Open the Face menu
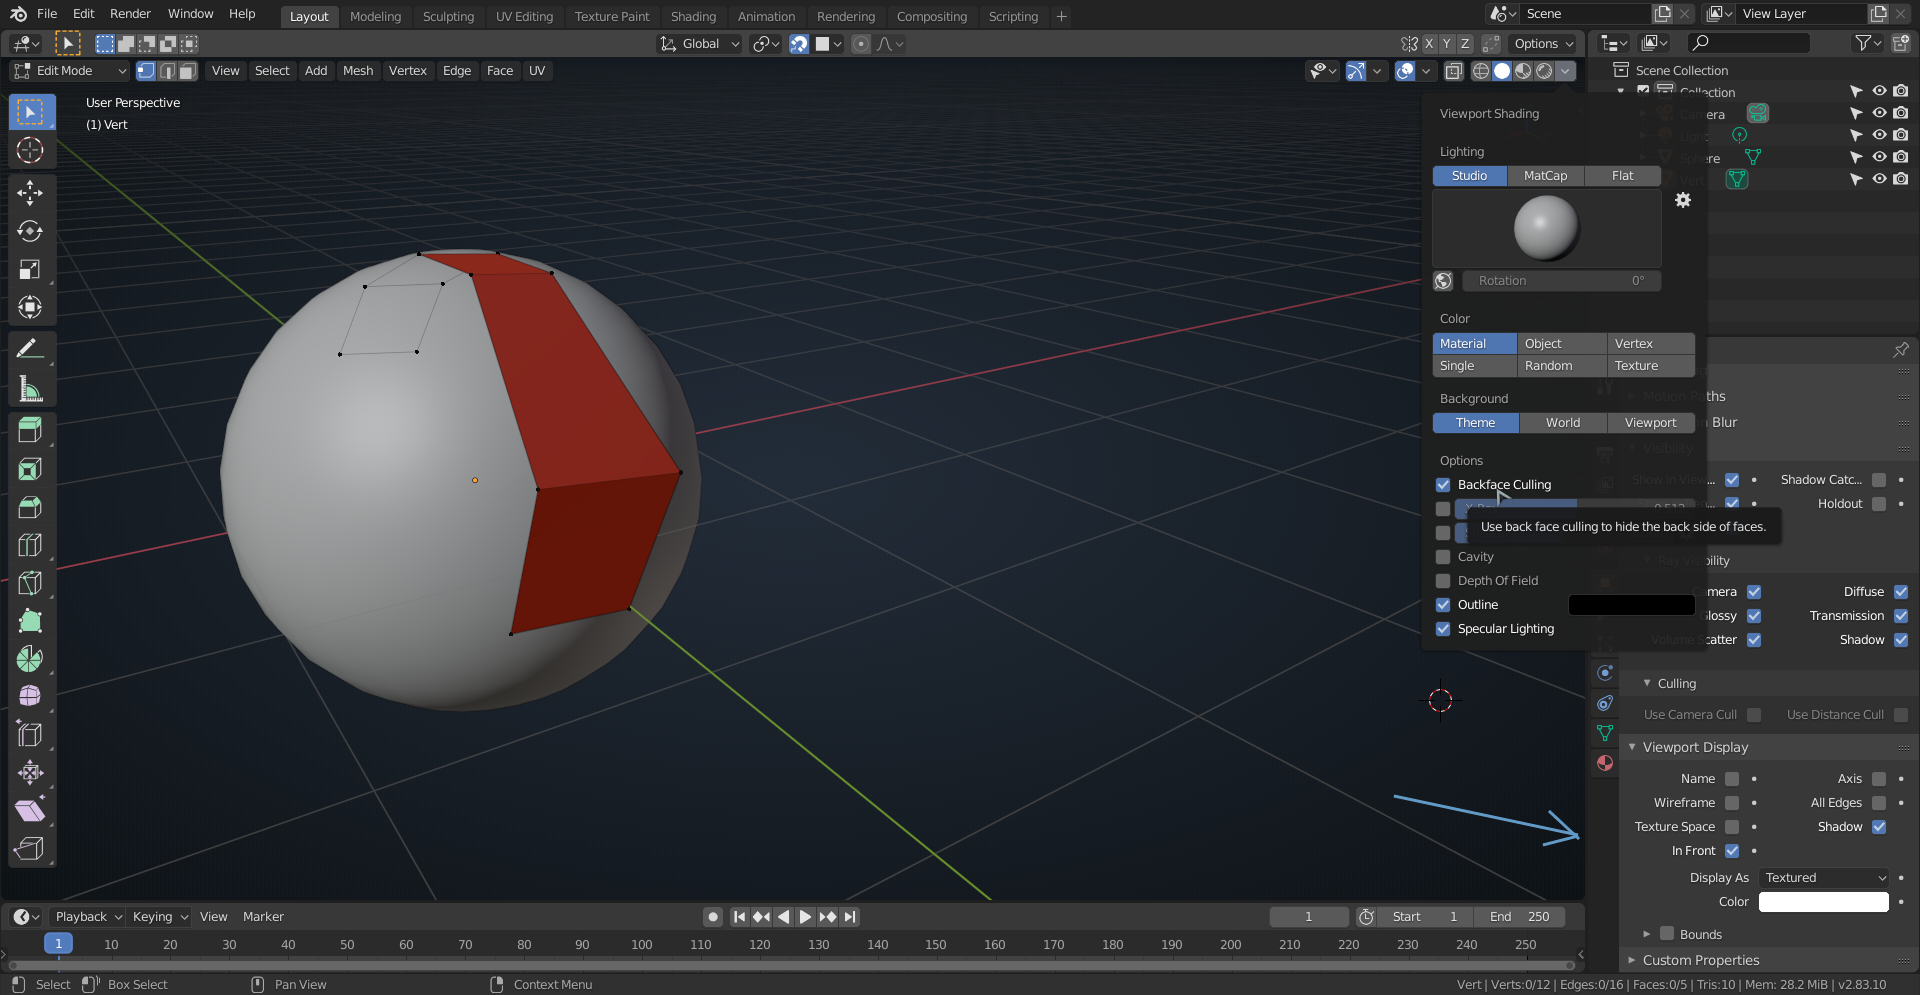 [500, 71]
